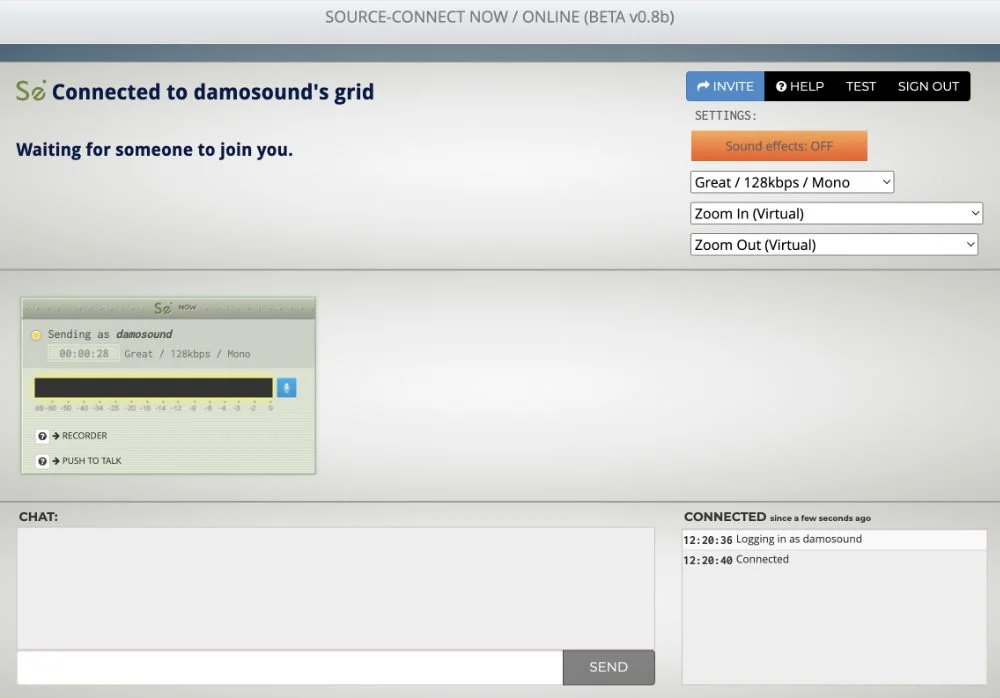Screen dimensions: 1000x698
Task: Open the Zoom In (Virtual) input dropdown
Action: pos(836,214)
